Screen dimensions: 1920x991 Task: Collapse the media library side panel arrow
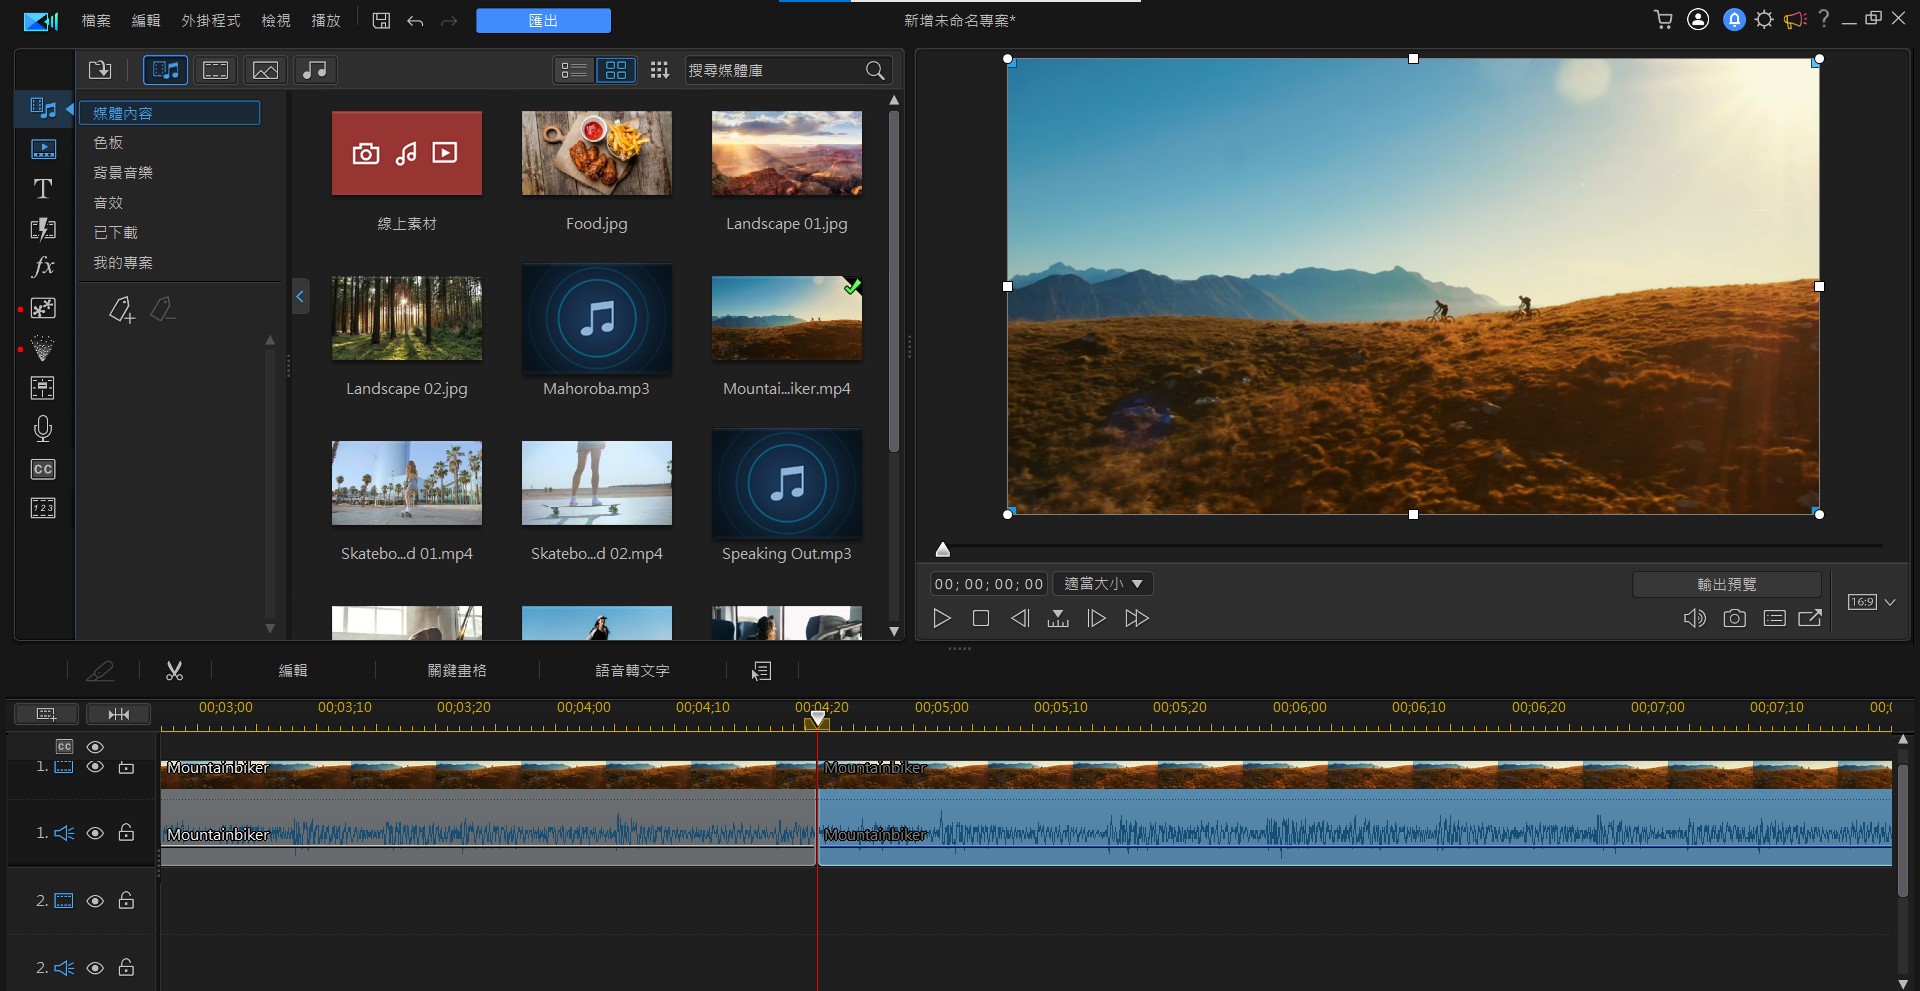(x=300, y=296)
